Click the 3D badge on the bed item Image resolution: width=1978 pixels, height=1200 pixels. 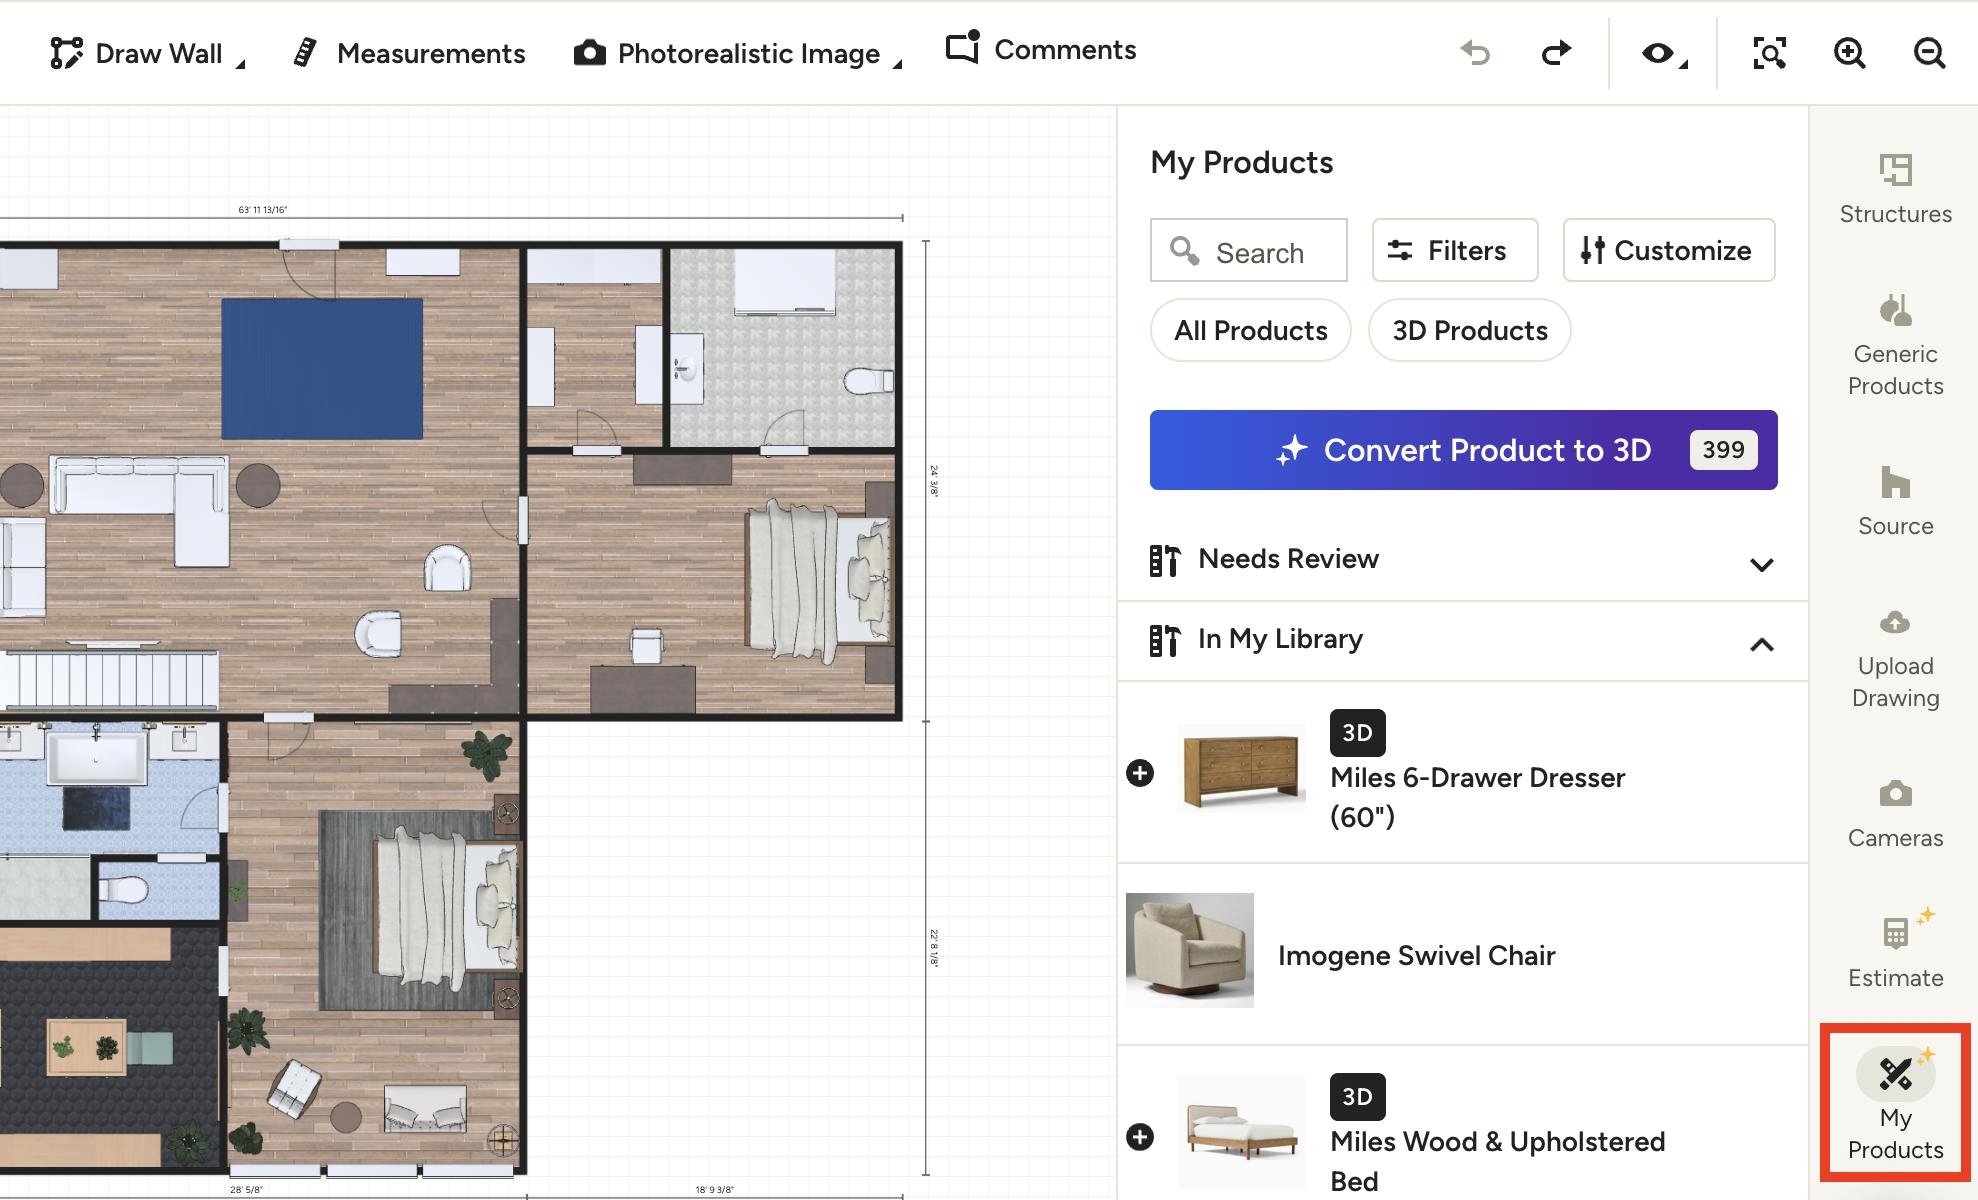click(1357, 1097)
